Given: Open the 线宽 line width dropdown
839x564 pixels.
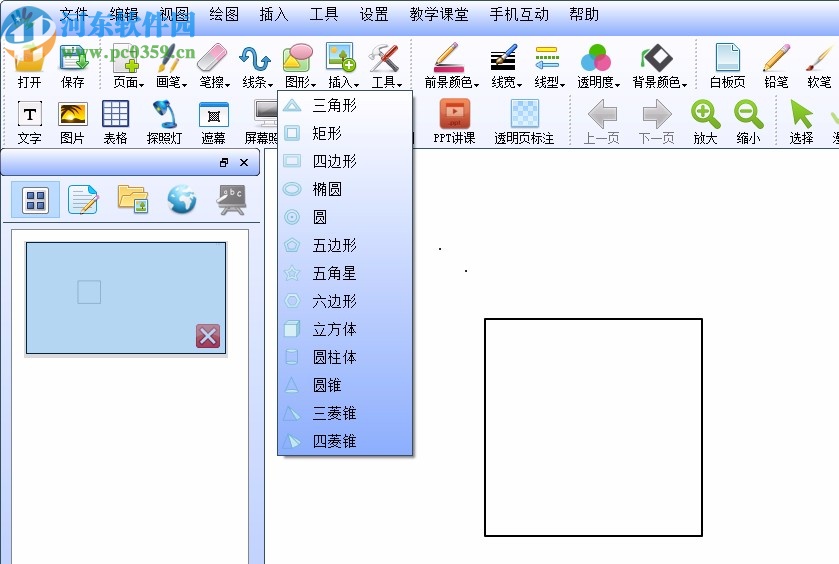Looking at the screenshot, I should click(x=506, y=66).
